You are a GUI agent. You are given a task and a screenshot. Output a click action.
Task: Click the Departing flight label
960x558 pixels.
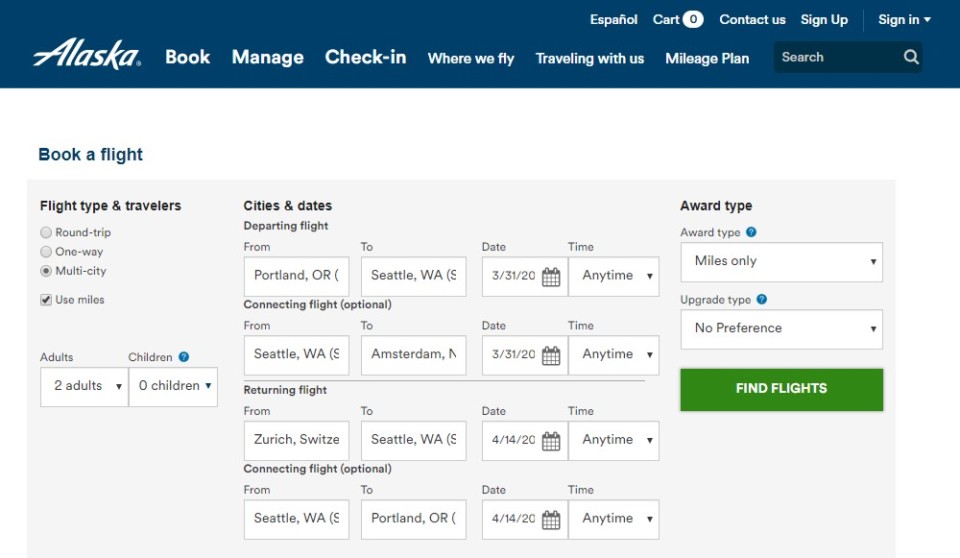(x=285, y=226)
